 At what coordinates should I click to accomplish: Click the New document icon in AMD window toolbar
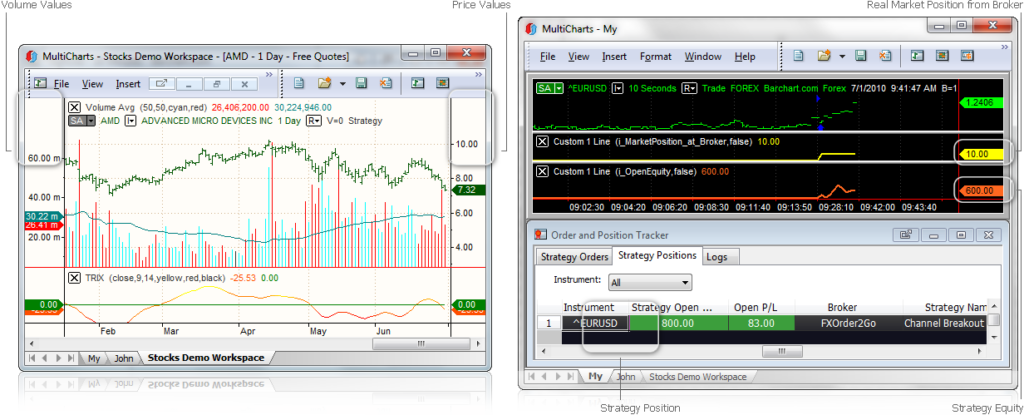pyautogui.click(x=299, y=84)
